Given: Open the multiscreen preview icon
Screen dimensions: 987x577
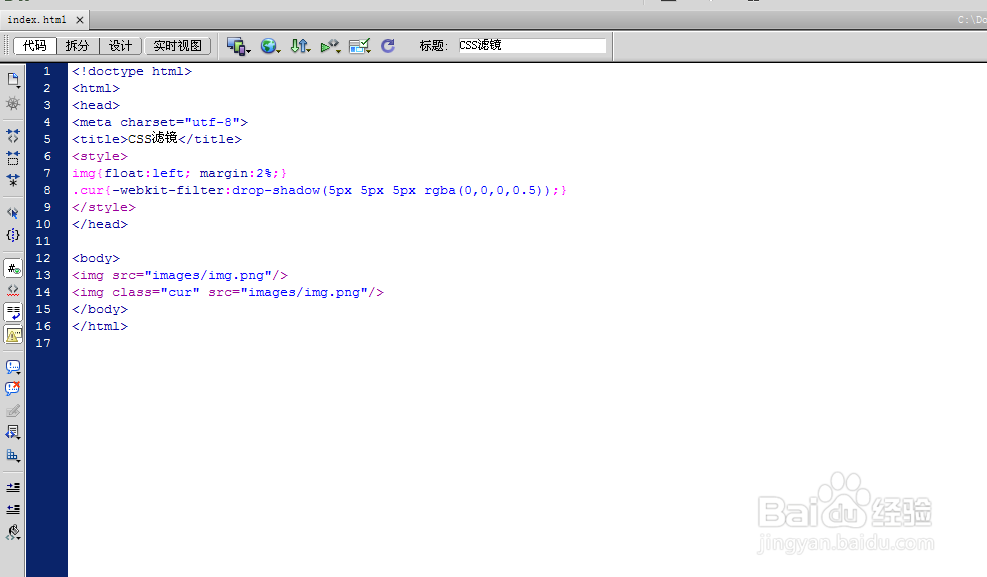Looking at the screenshot, I should [x=235, y=45].
